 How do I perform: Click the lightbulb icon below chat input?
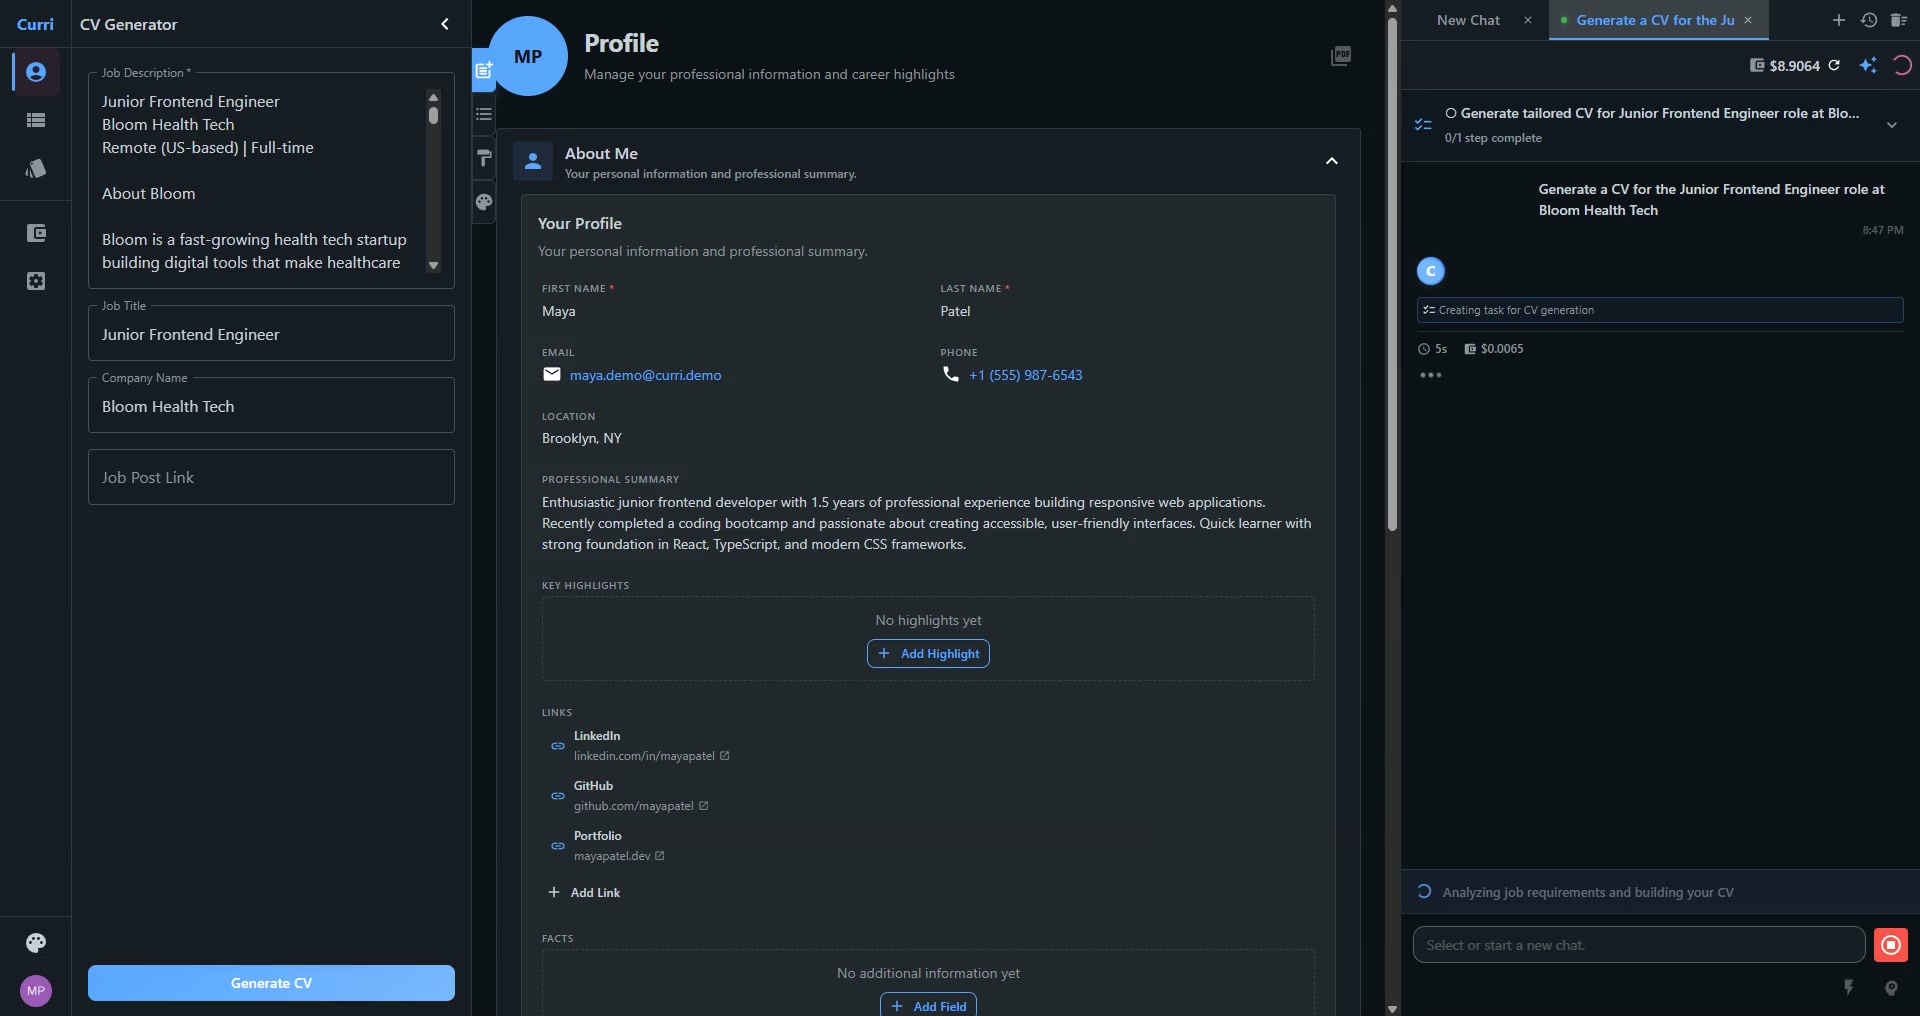1891,987
